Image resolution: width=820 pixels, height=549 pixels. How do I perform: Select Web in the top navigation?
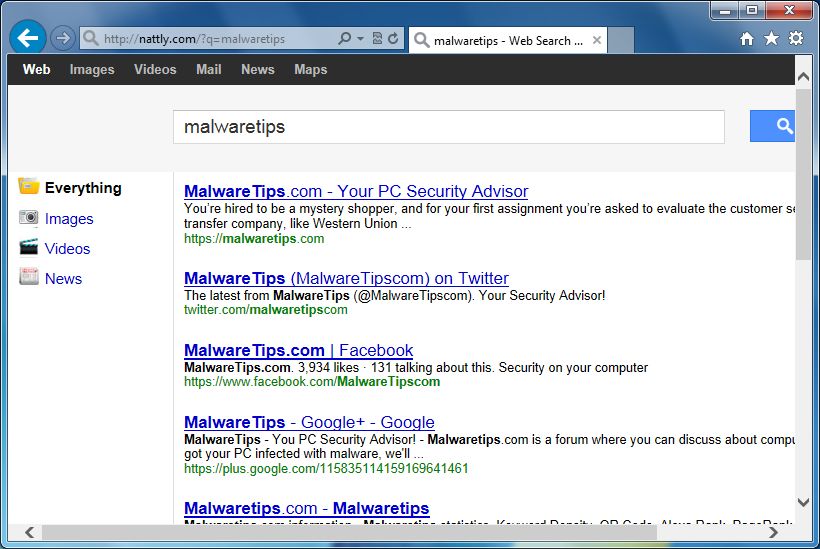point(37,70)
